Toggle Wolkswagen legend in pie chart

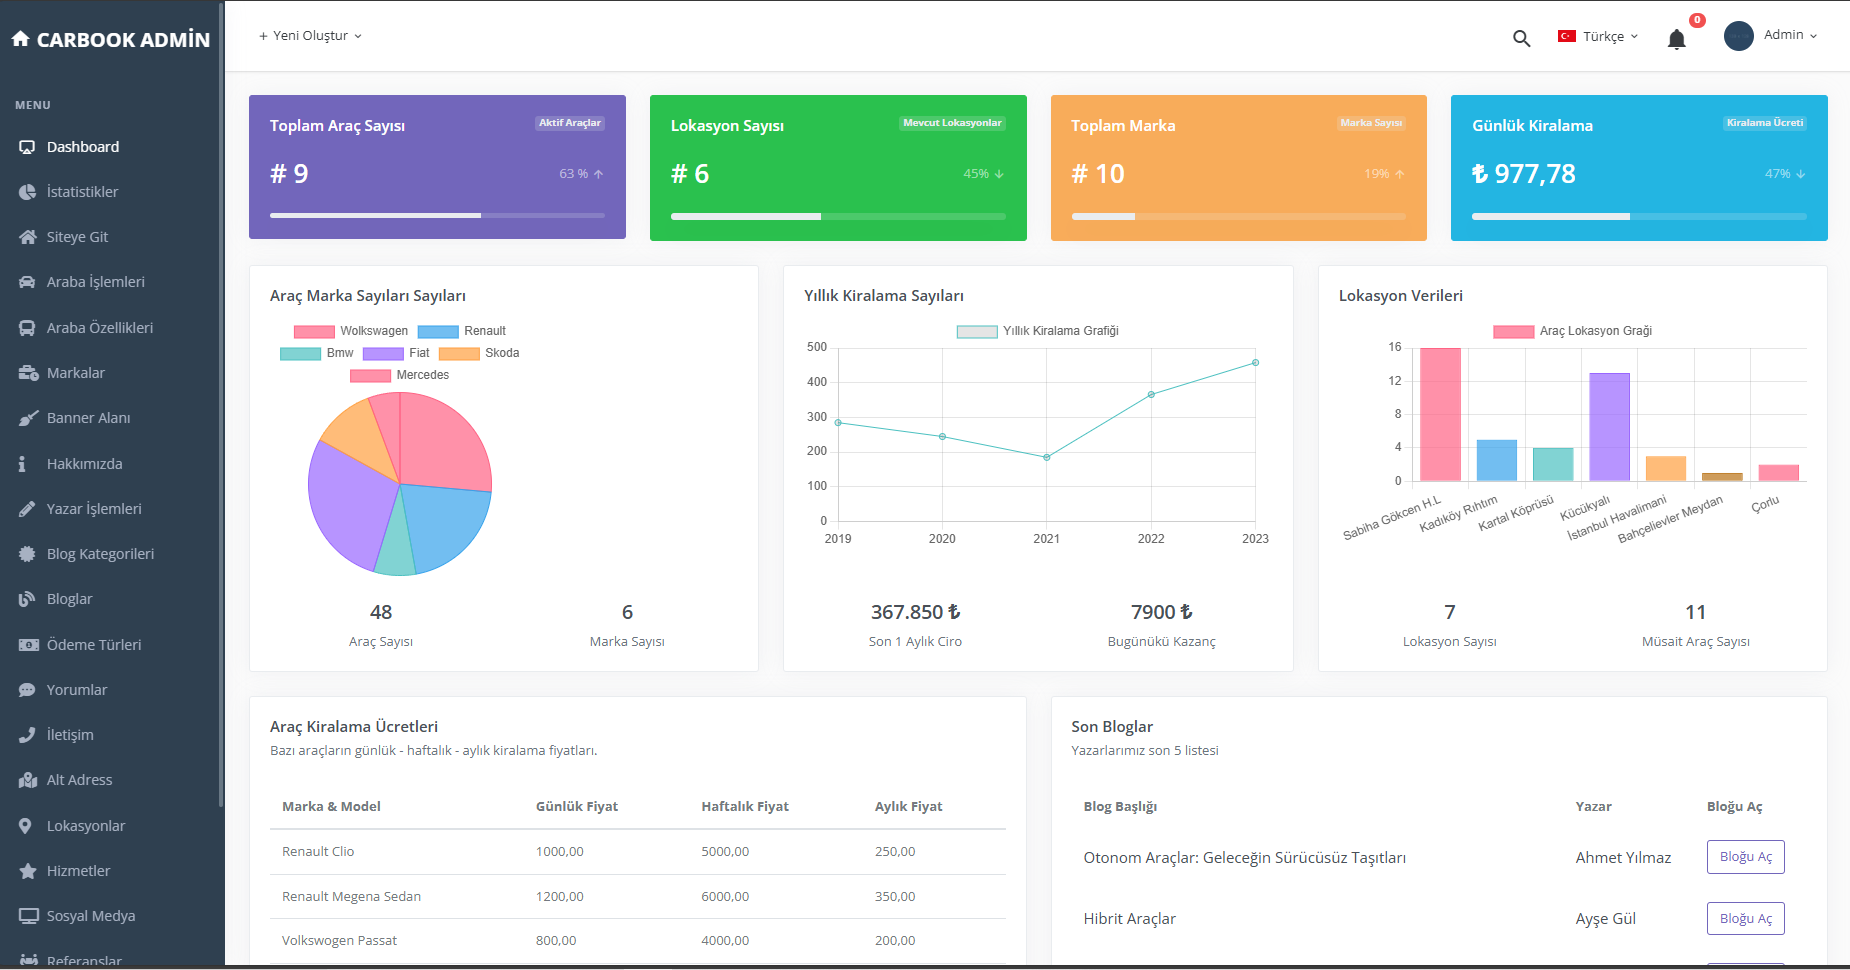coord(351,331)
